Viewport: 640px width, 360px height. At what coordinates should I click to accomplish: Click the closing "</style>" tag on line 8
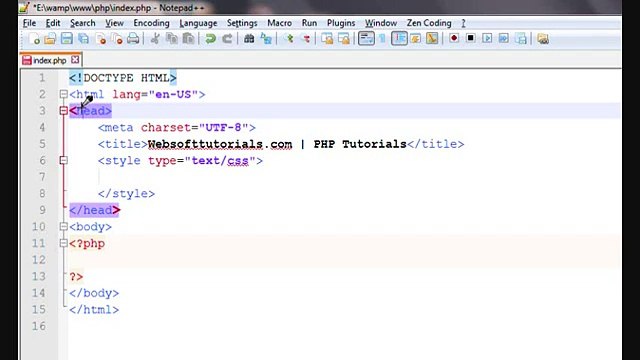coord(127,193)
